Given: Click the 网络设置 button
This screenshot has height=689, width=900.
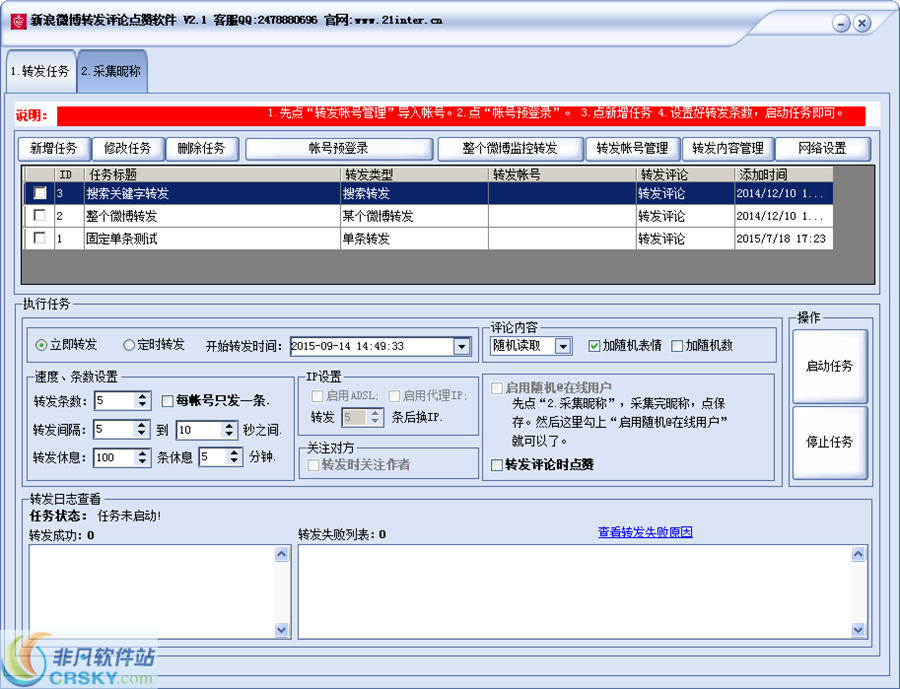Looking at the screenshot, I should click(822, 148).
